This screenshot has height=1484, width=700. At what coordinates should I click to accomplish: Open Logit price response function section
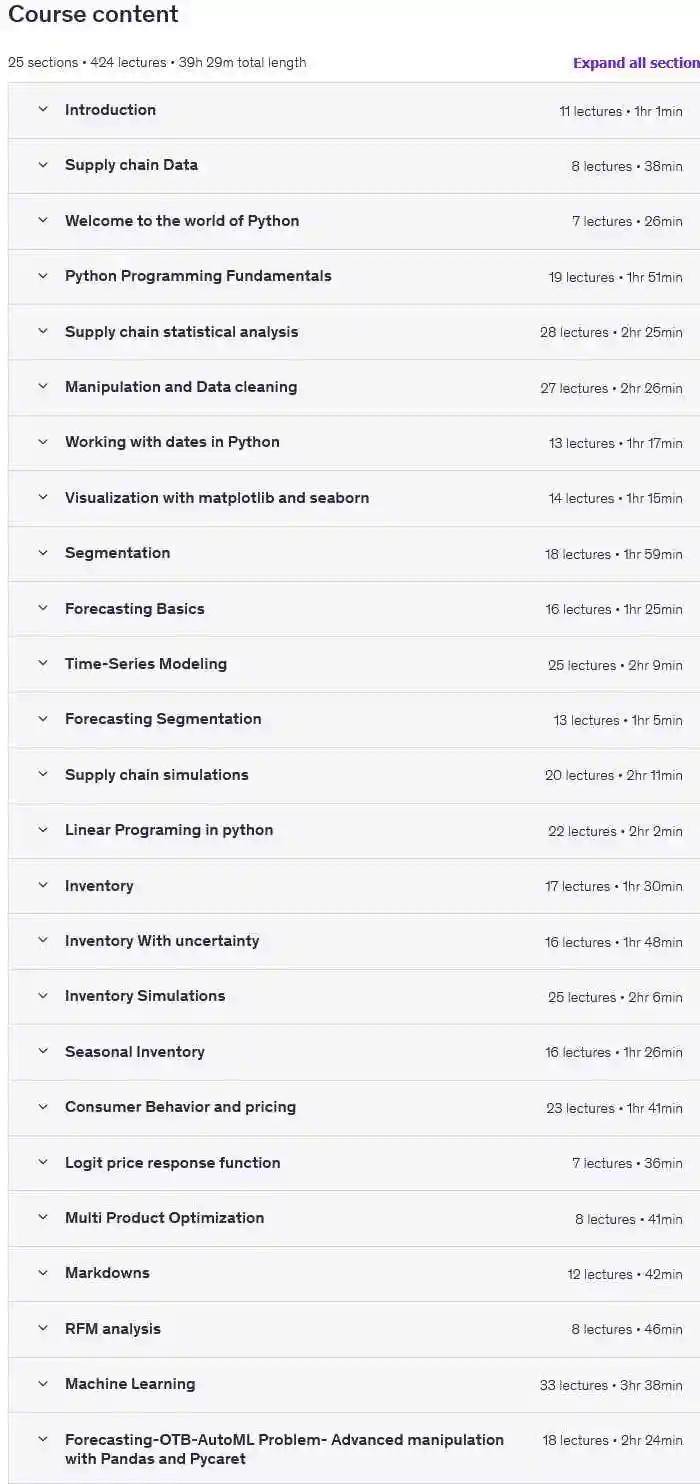(172, 1163)
